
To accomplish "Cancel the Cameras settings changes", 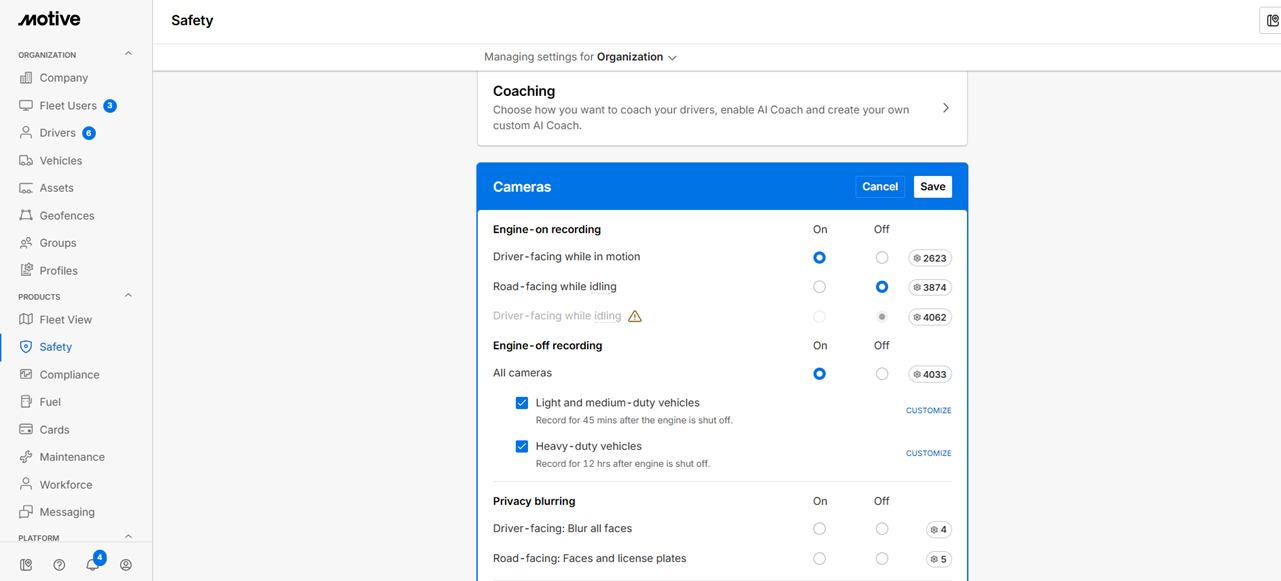I will [x=880, y=187].
